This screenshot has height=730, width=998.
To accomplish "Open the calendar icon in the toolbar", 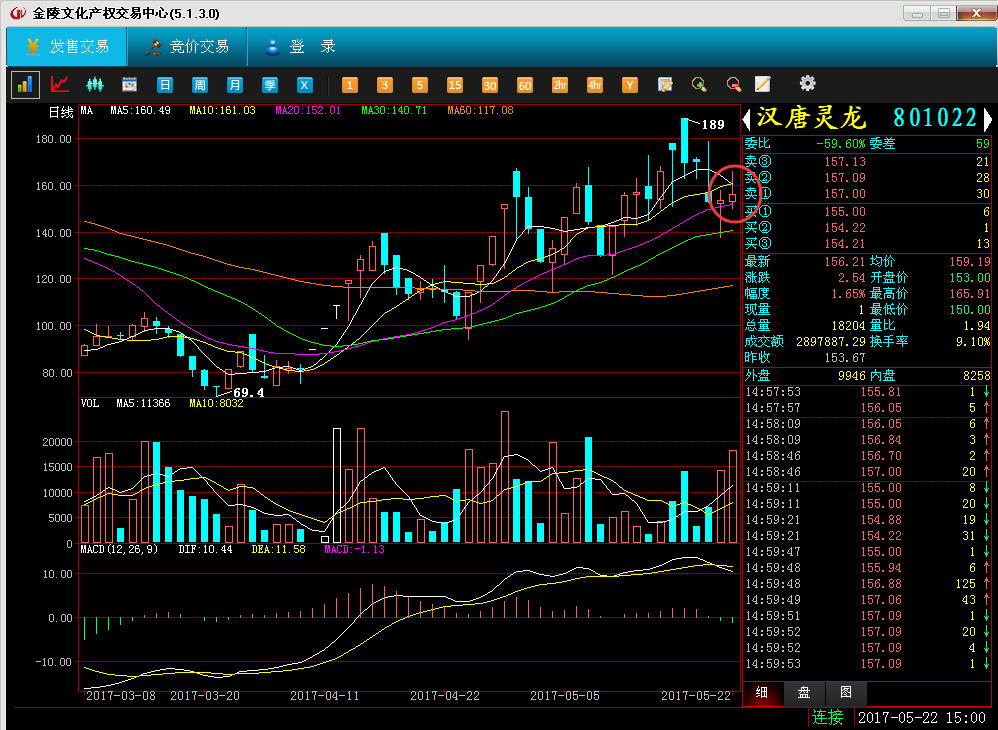I will pos(129,84).
